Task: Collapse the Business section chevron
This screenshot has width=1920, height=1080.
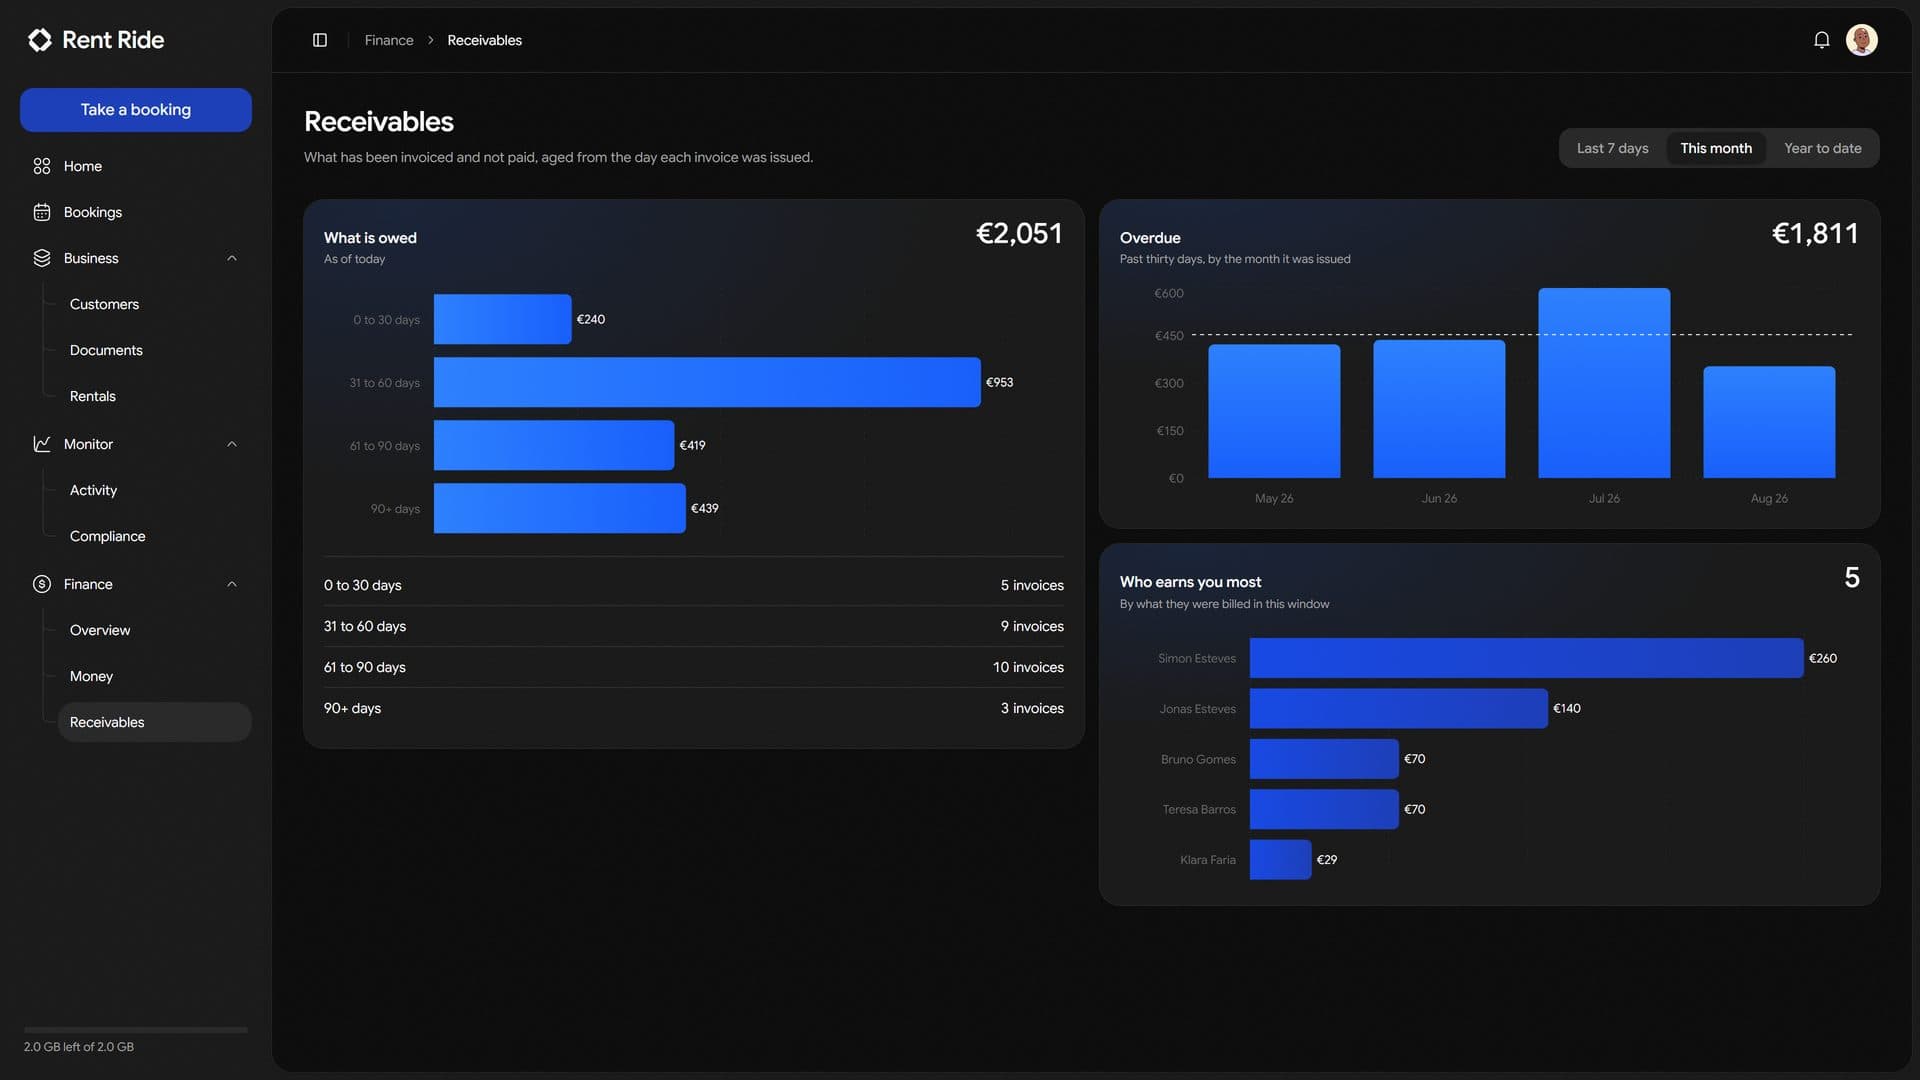Action: (x=232, y=258)
